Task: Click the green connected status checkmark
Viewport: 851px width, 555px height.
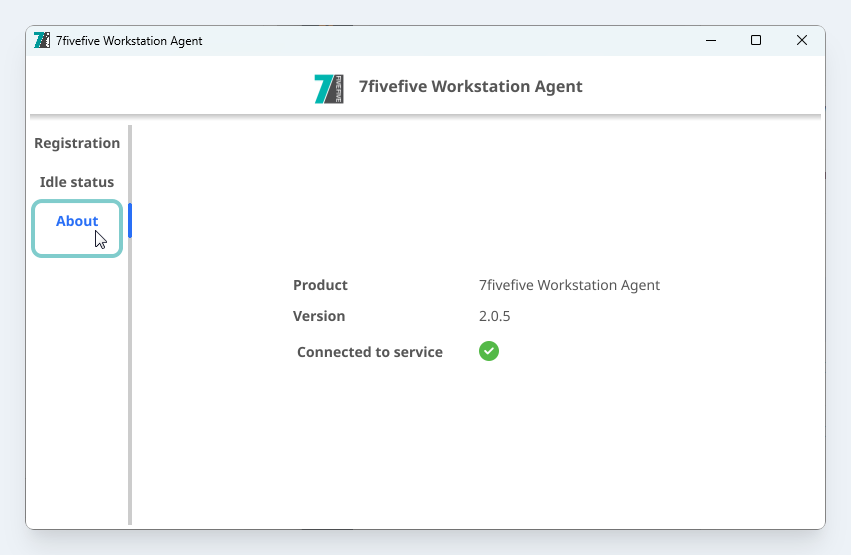Action: (x=489, y=351)
